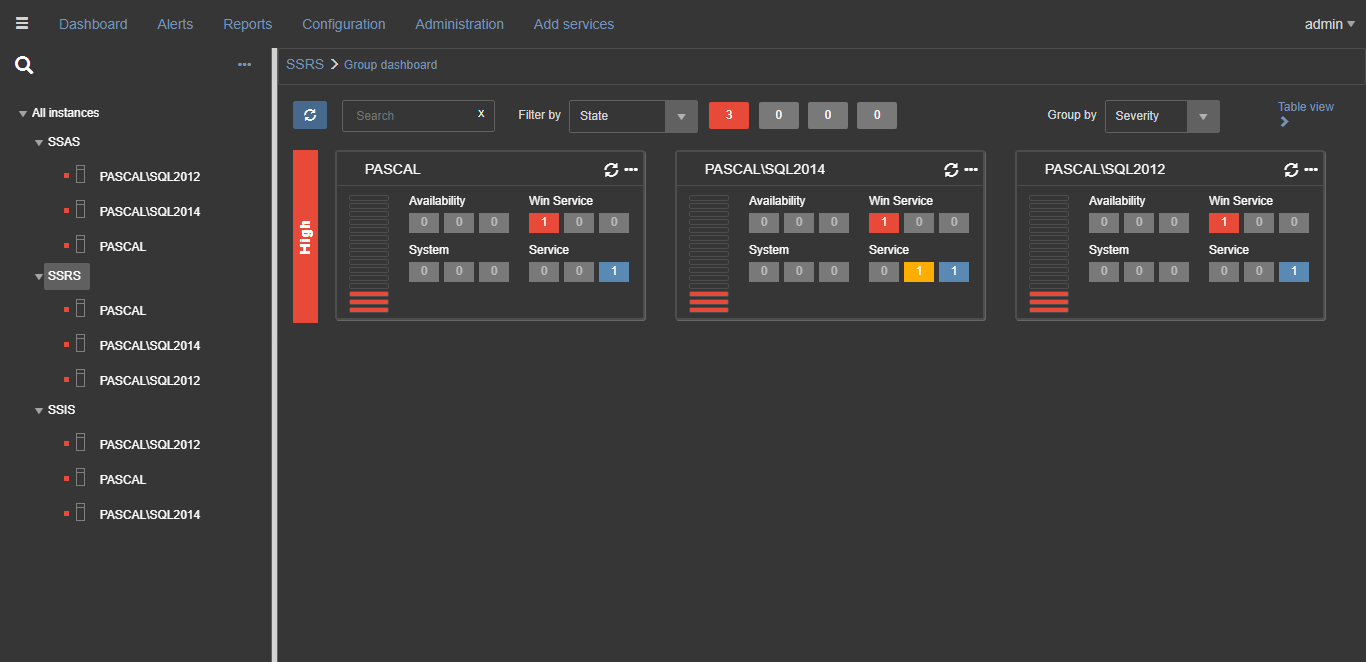Viewport: 1366px width, 662px height.
Task: Open PASCAL card title
Action: (x=392, y=170)
